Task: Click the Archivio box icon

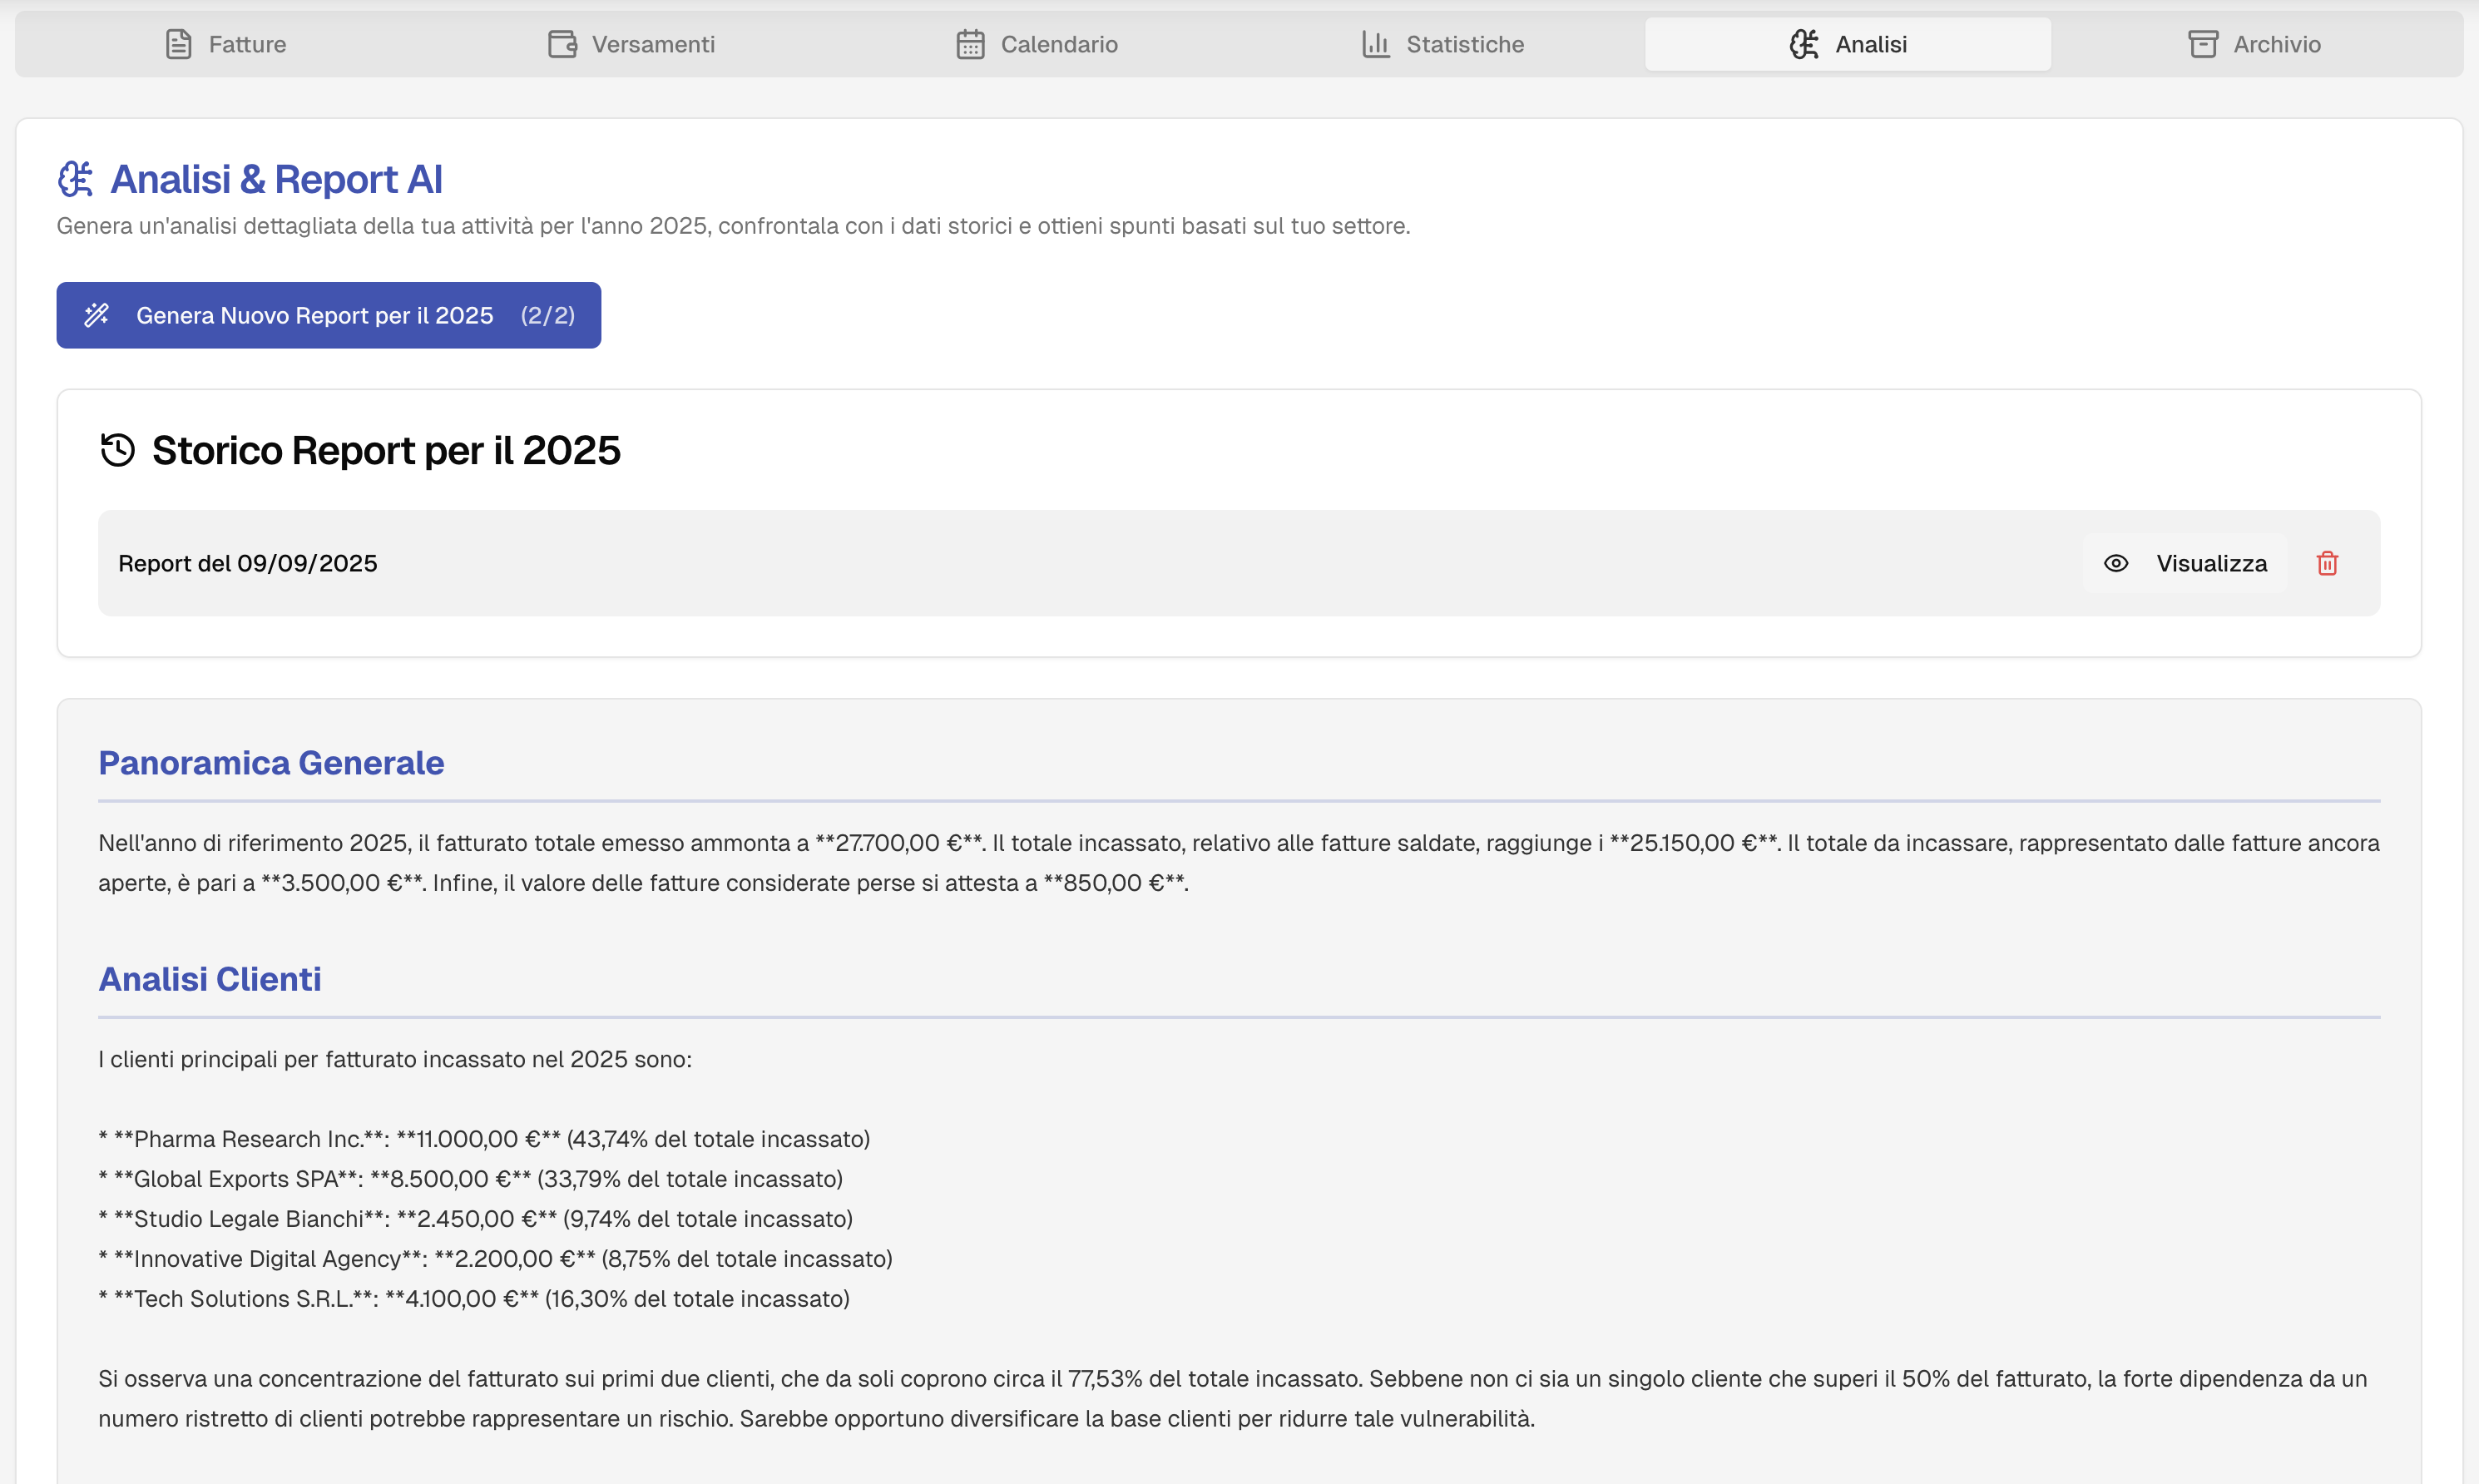Action: pos(2203,44)
